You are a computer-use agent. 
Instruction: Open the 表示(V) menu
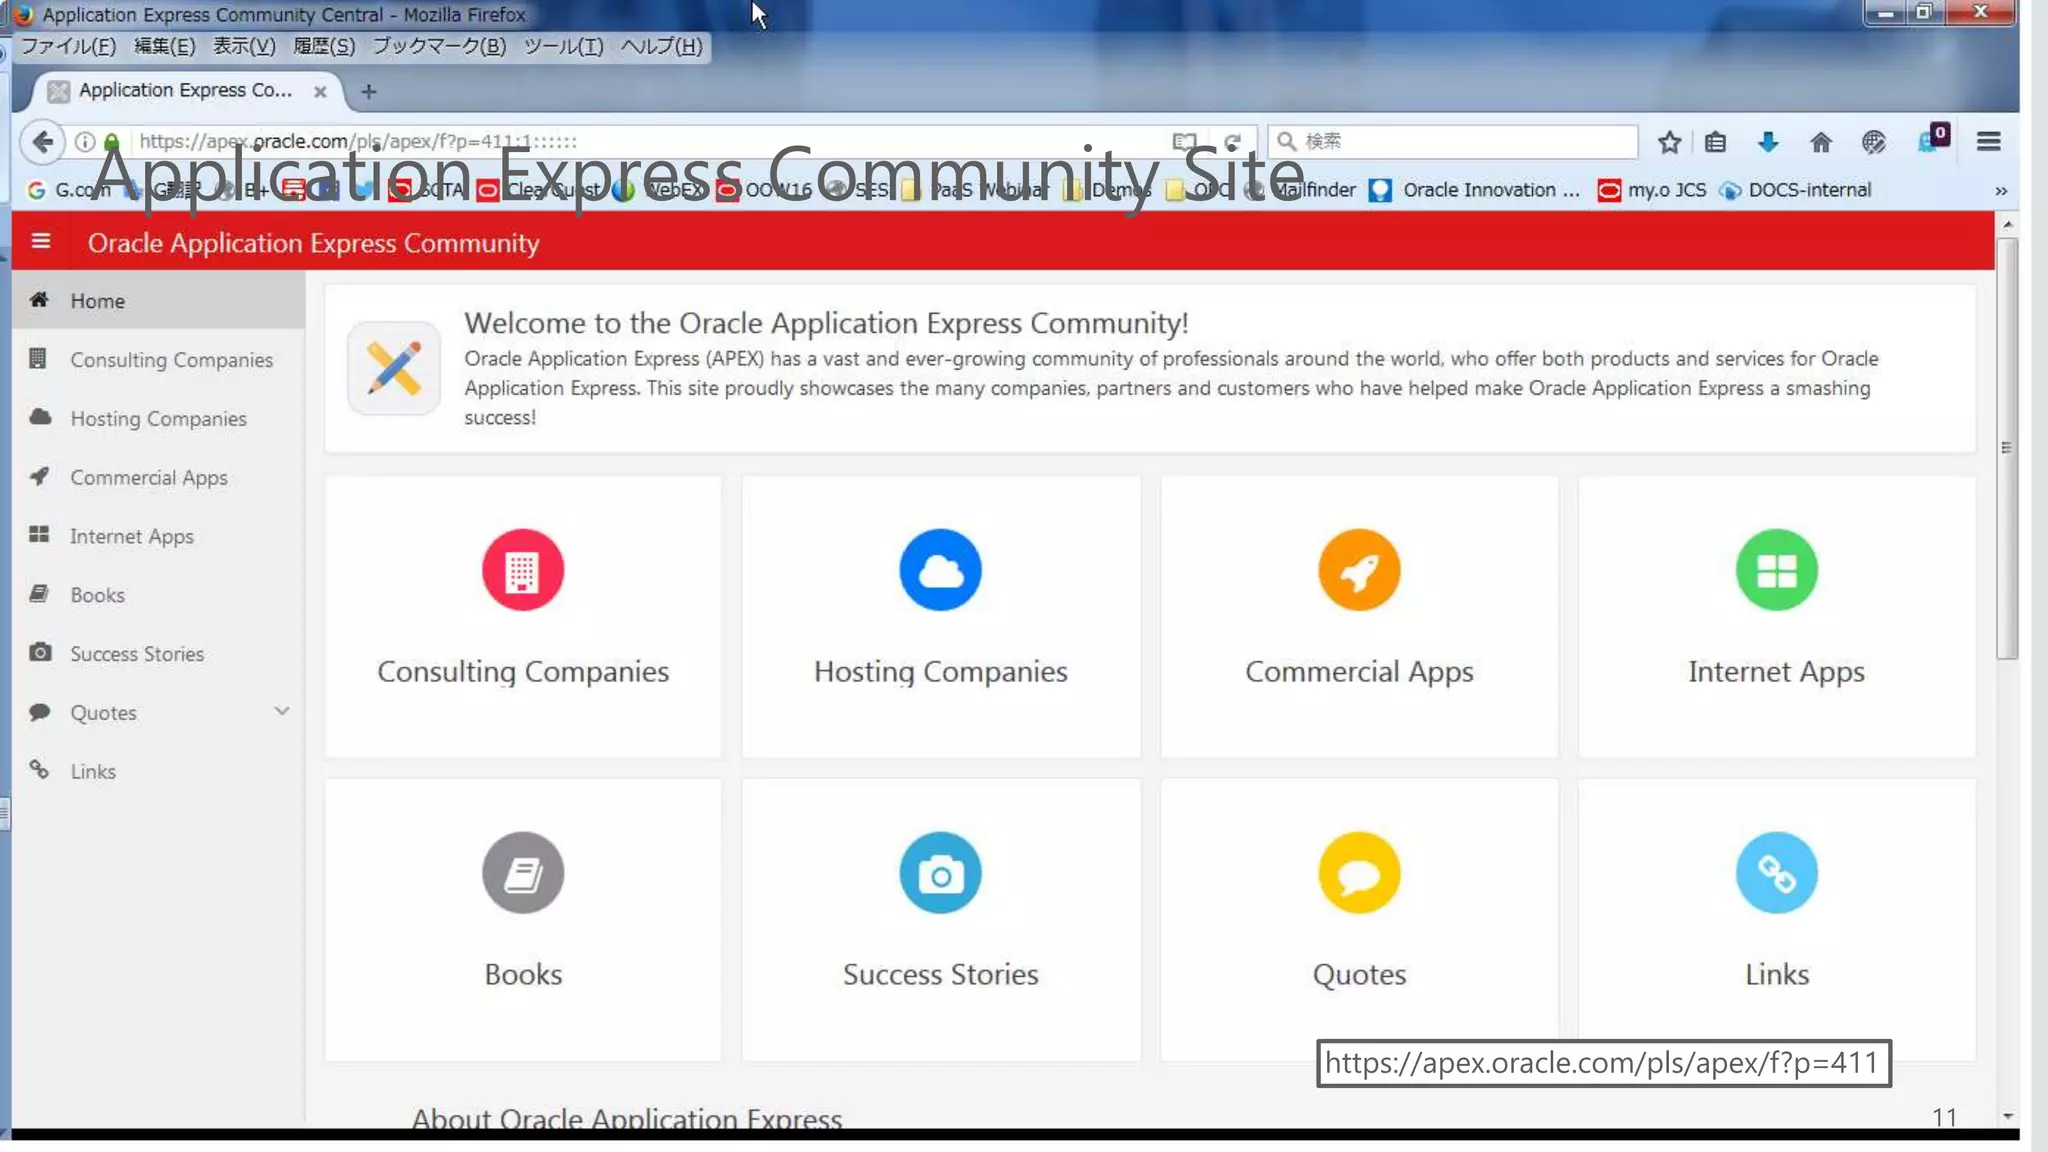pos(244,46)
